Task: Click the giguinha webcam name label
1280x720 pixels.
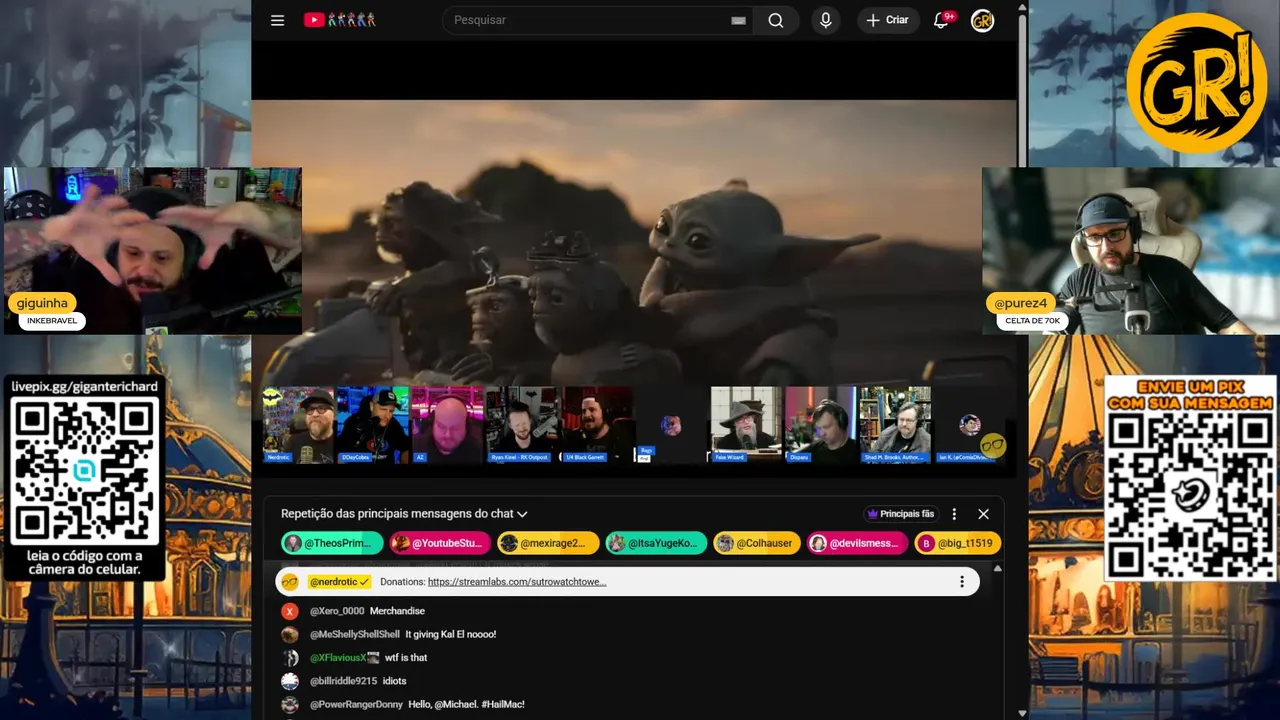Action: [x=42, y=303]
